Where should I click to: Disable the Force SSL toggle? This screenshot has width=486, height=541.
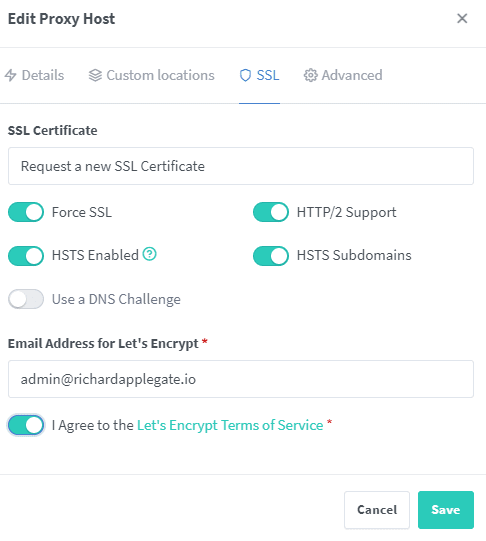pyautogui.click(x=26, y=212)
